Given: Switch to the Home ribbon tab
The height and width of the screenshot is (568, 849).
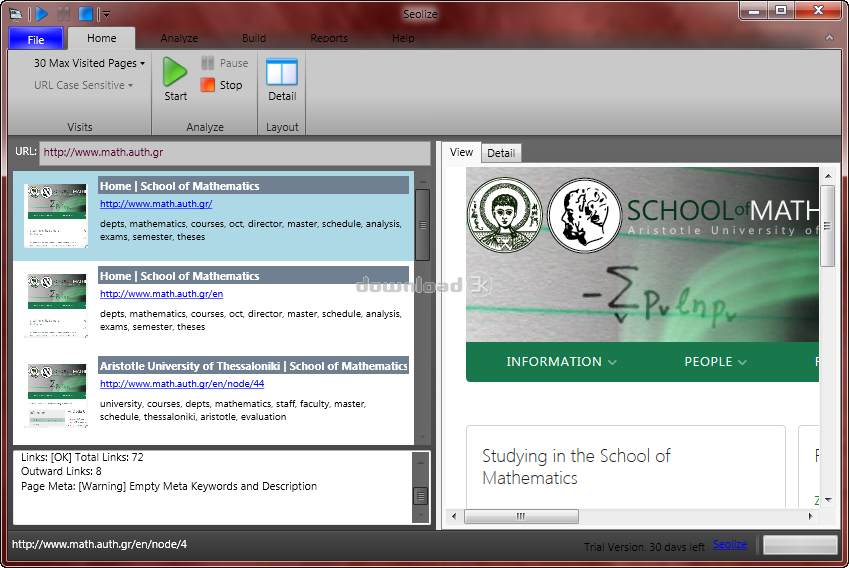Looking at the screenshot, I should (x=101, y=38).
